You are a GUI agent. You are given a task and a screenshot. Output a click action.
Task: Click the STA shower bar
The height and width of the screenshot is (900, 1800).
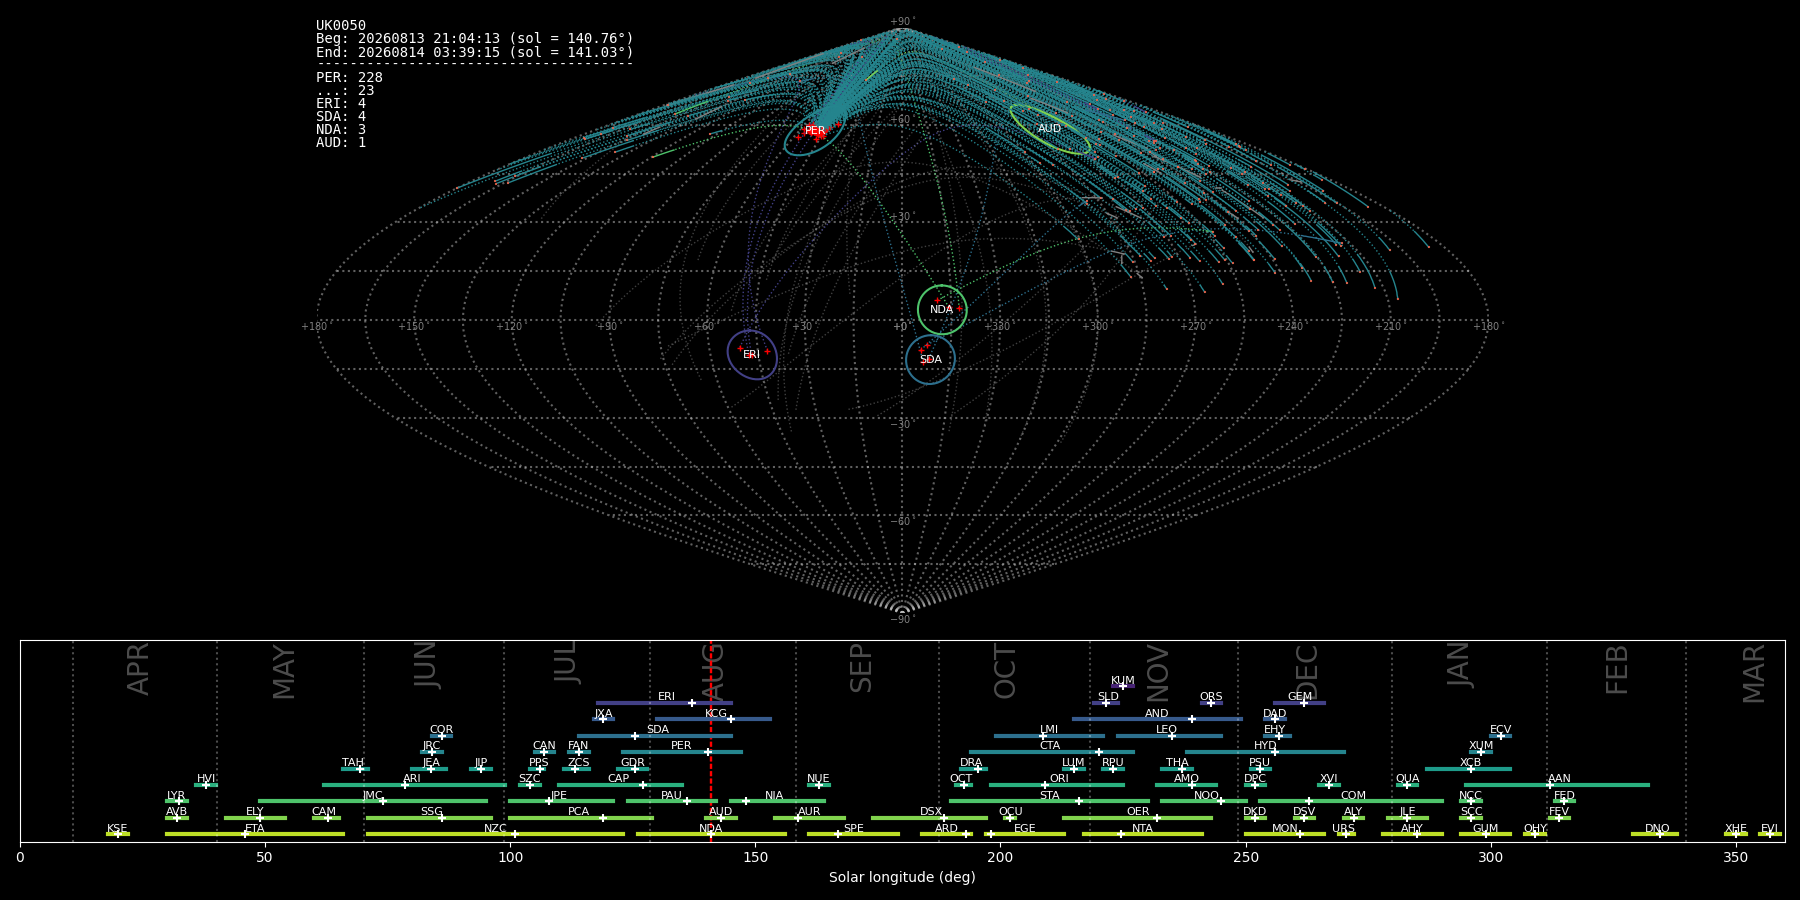(x=1049, y=801)
